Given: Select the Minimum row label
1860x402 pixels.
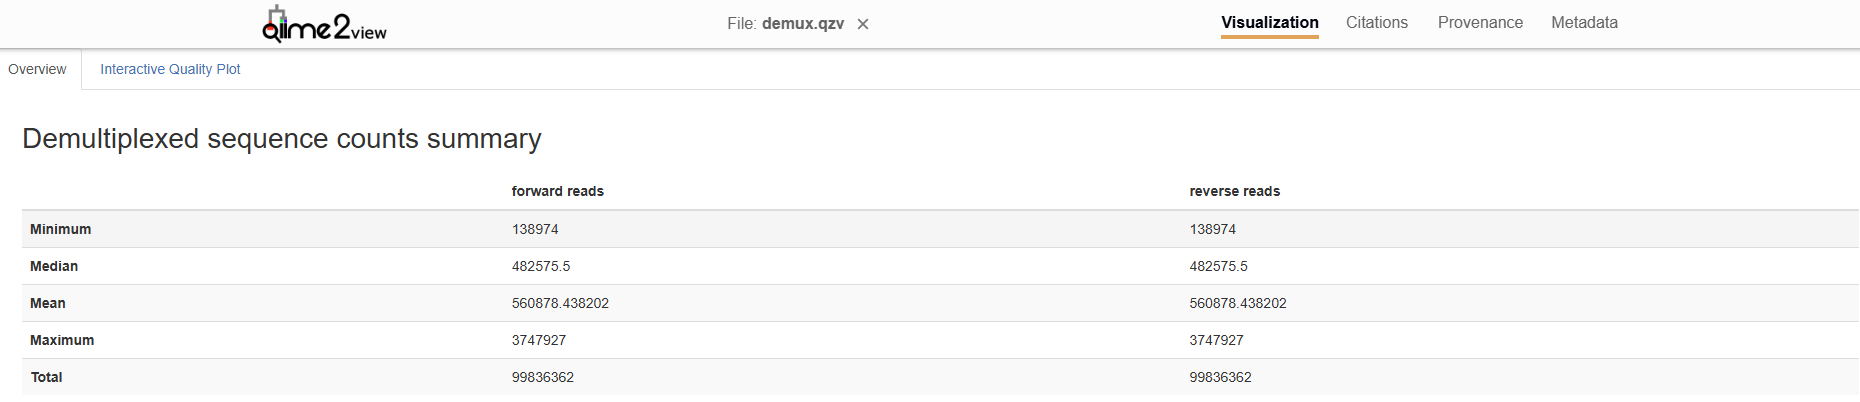Looking at the screenshot, I should (60, 229).
